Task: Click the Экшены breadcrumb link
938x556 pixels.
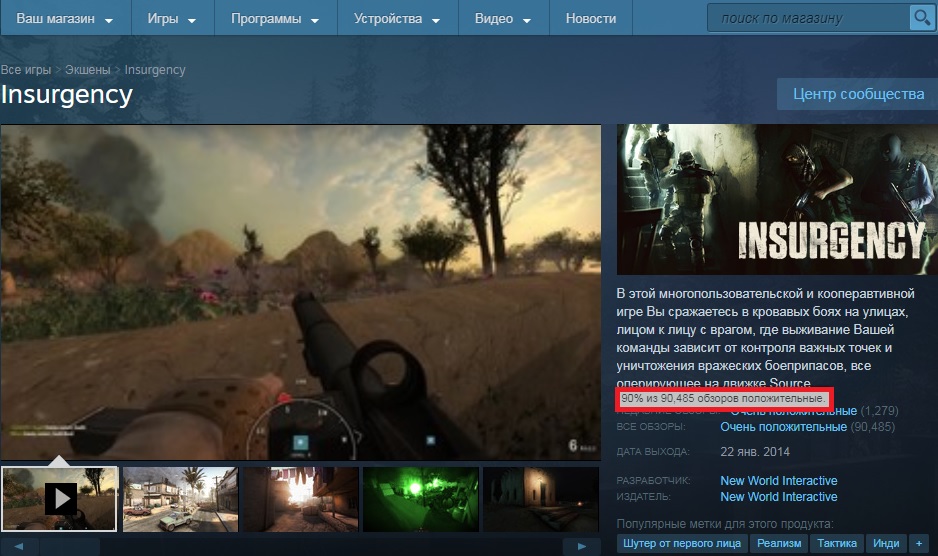Action: 87,69
